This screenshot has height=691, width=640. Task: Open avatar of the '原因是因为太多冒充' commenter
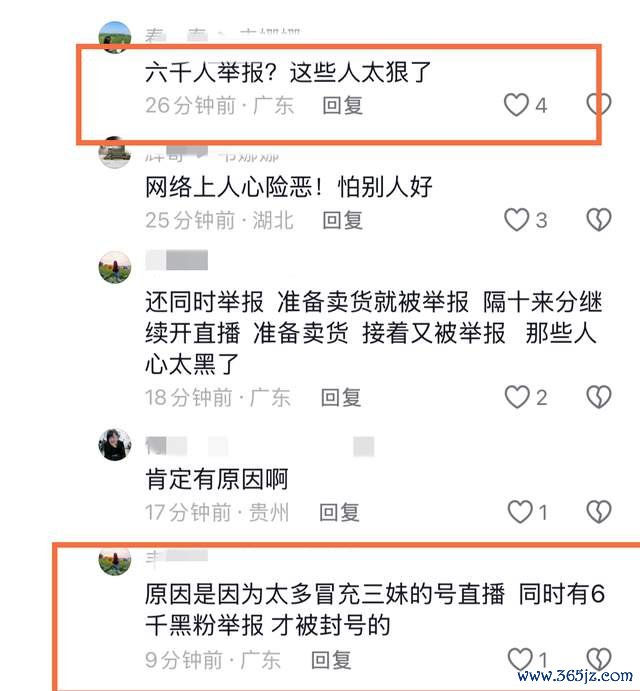[115, 561]
